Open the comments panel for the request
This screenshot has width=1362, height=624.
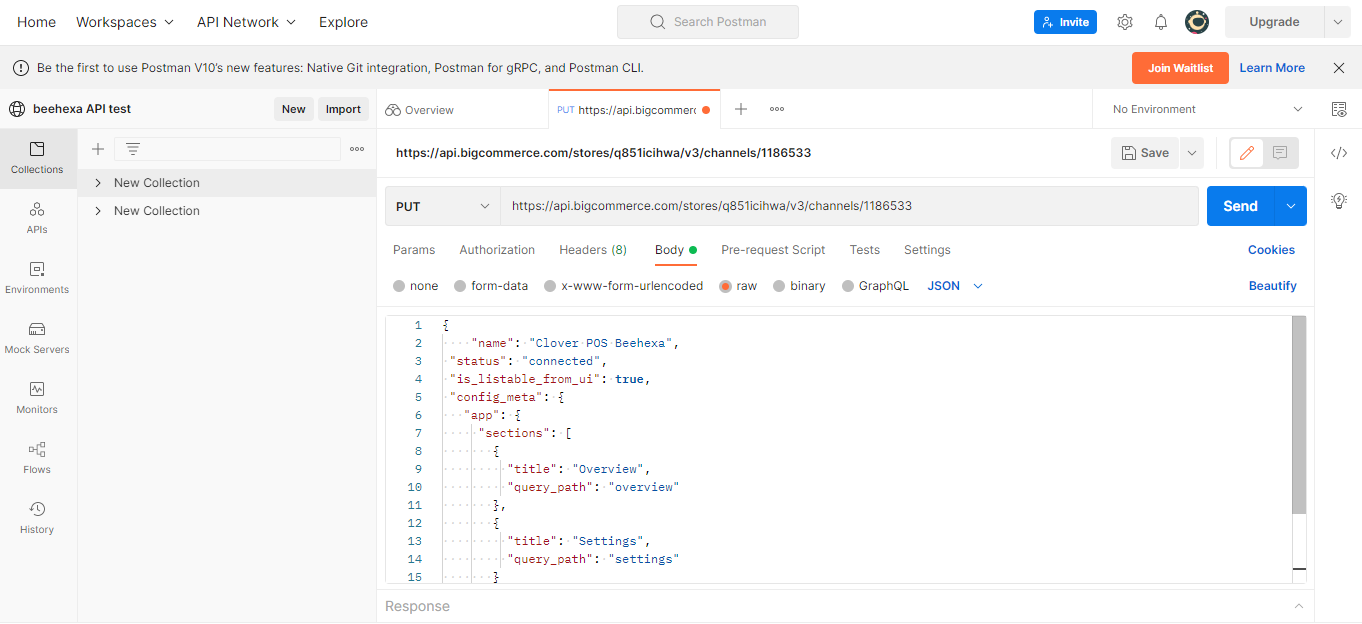coord(1280,152)
